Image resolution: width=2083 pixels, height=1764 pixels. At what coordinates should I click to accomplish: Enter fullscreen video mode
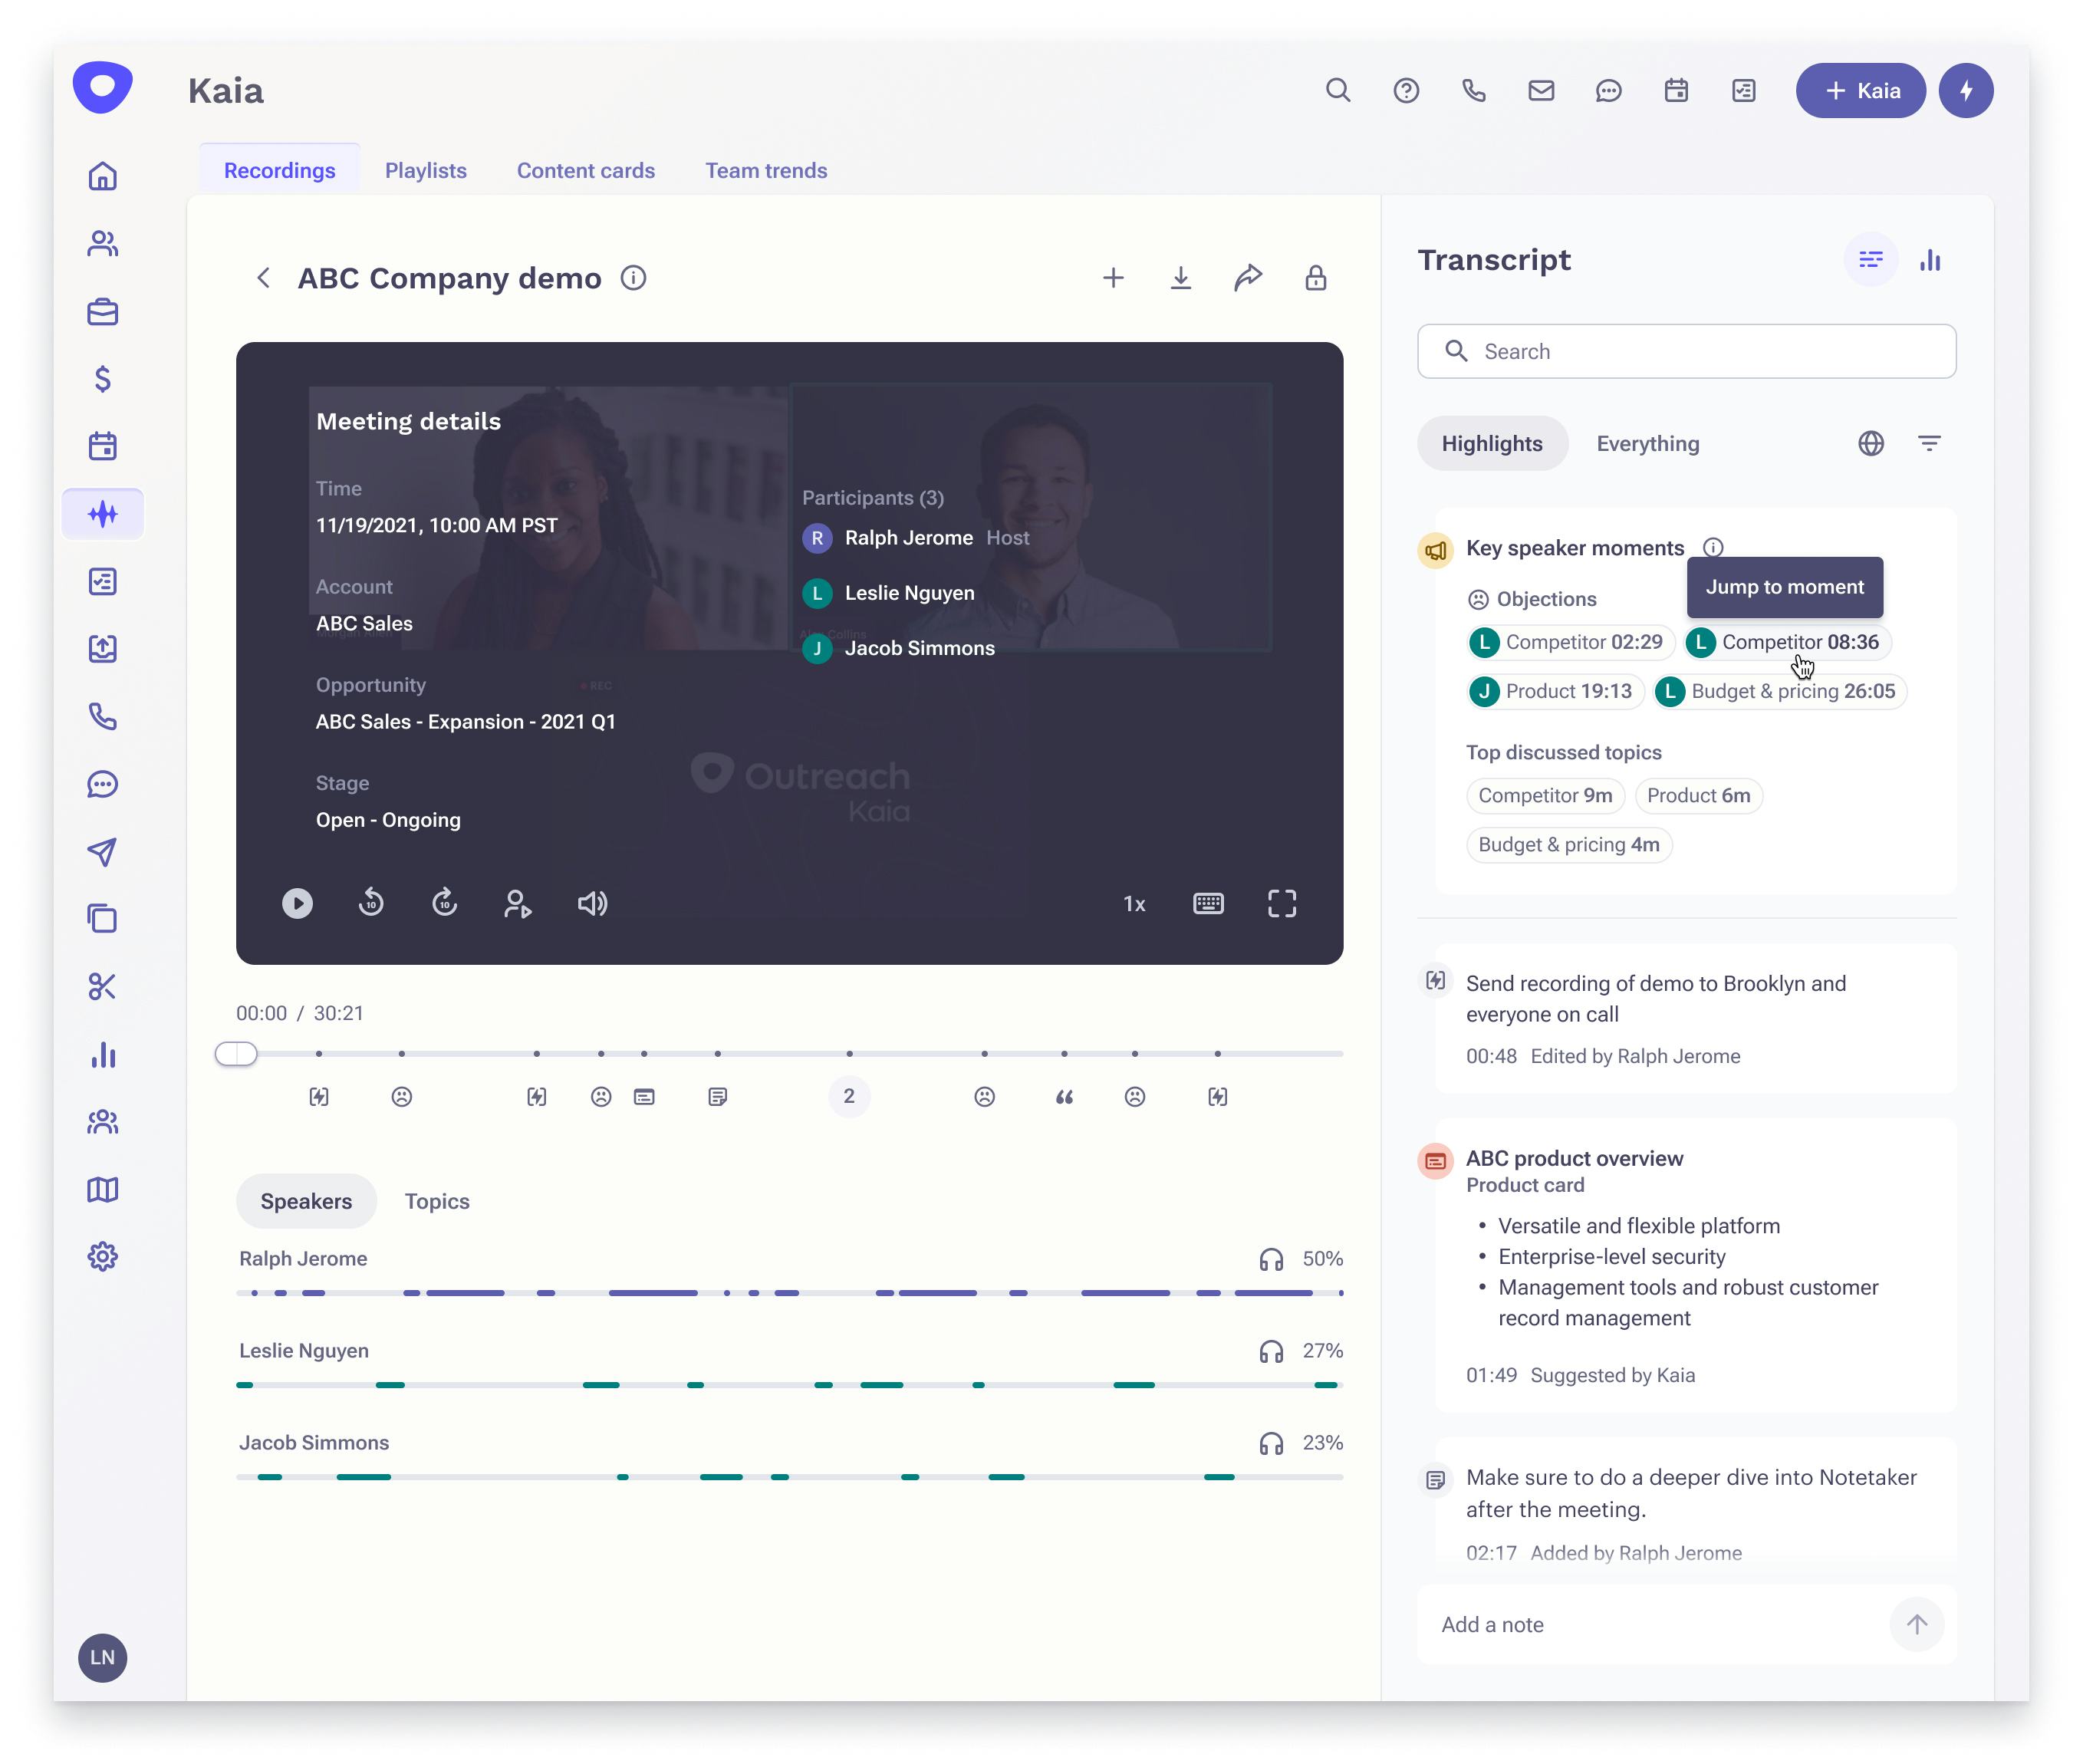pyautogui.click(x=1281, y=903)
